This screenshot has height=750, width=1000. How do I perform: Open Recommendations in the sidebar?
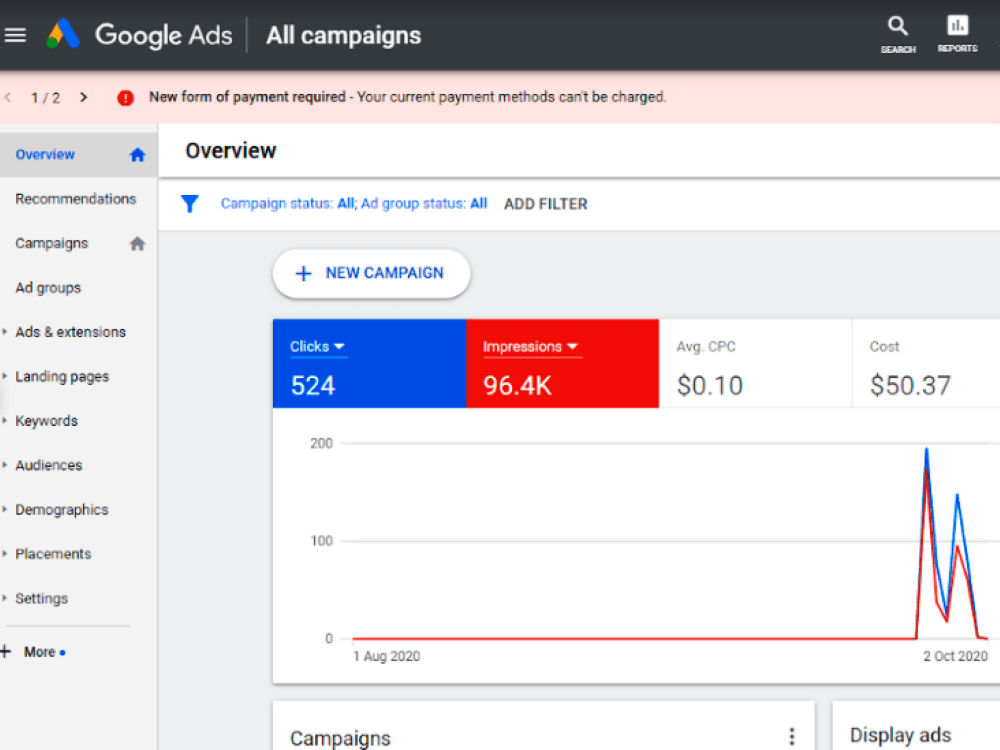(x=76, y=199)
